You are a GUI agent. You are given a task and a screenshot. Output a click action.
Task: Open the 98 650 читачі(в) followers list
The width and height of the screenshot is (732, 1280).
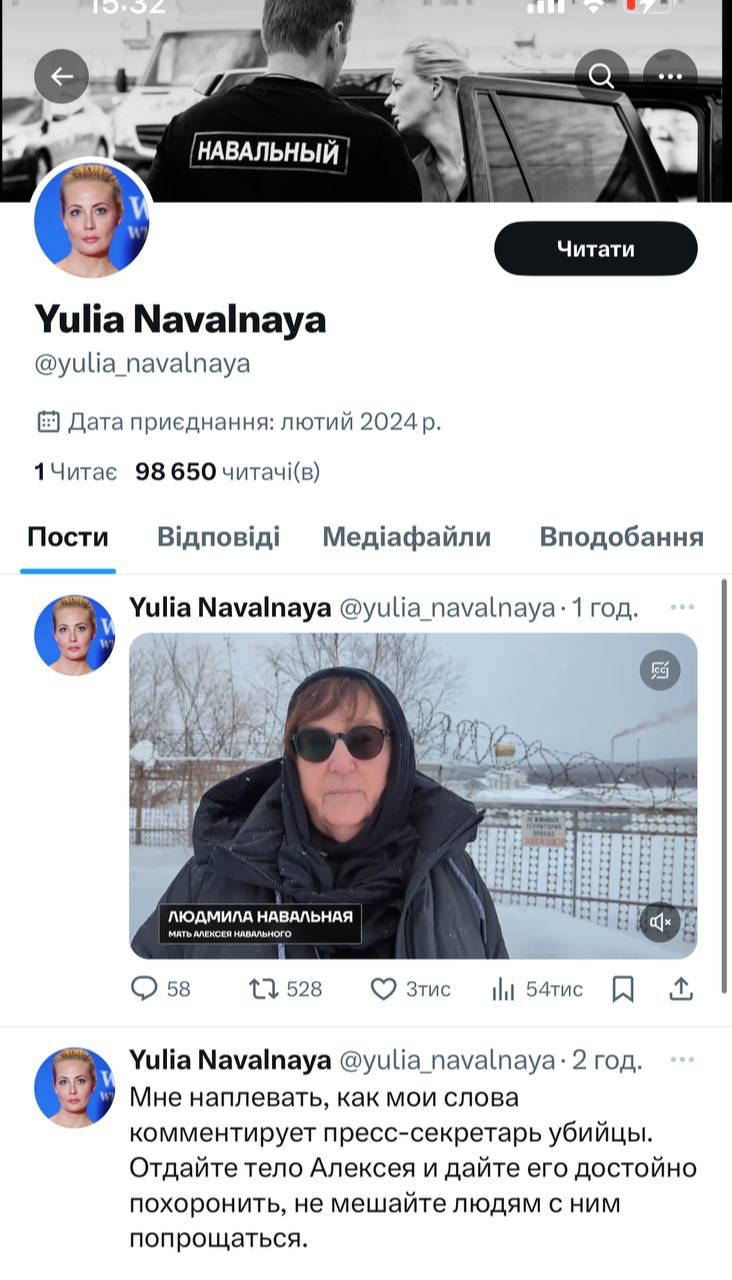[x=228, y=471]
